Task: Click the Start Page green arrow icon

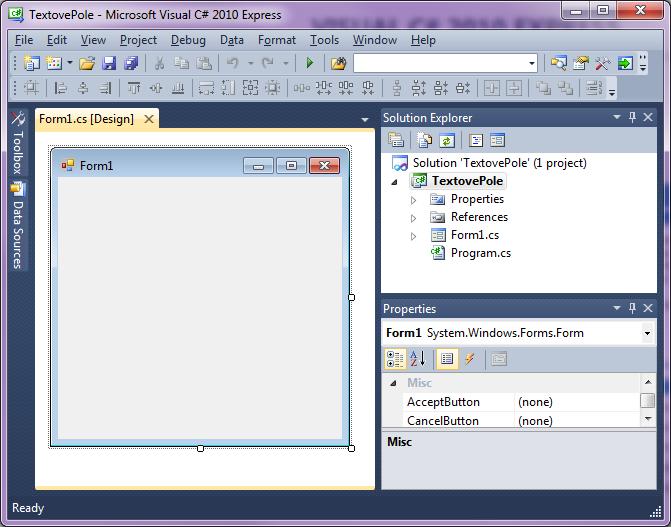Action: [625, 64]
